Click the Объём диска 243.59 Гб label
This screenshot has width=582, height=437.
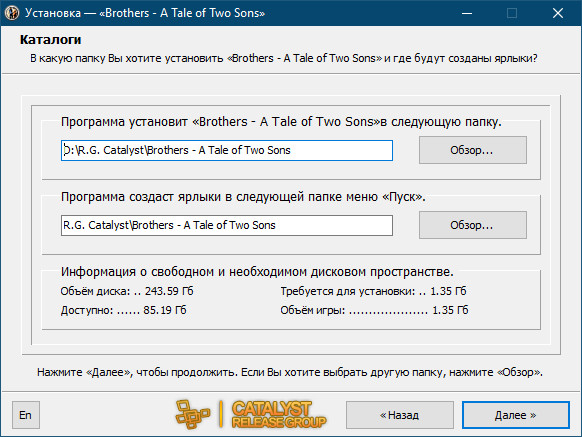pyautogui.click(x=127, y=291)
